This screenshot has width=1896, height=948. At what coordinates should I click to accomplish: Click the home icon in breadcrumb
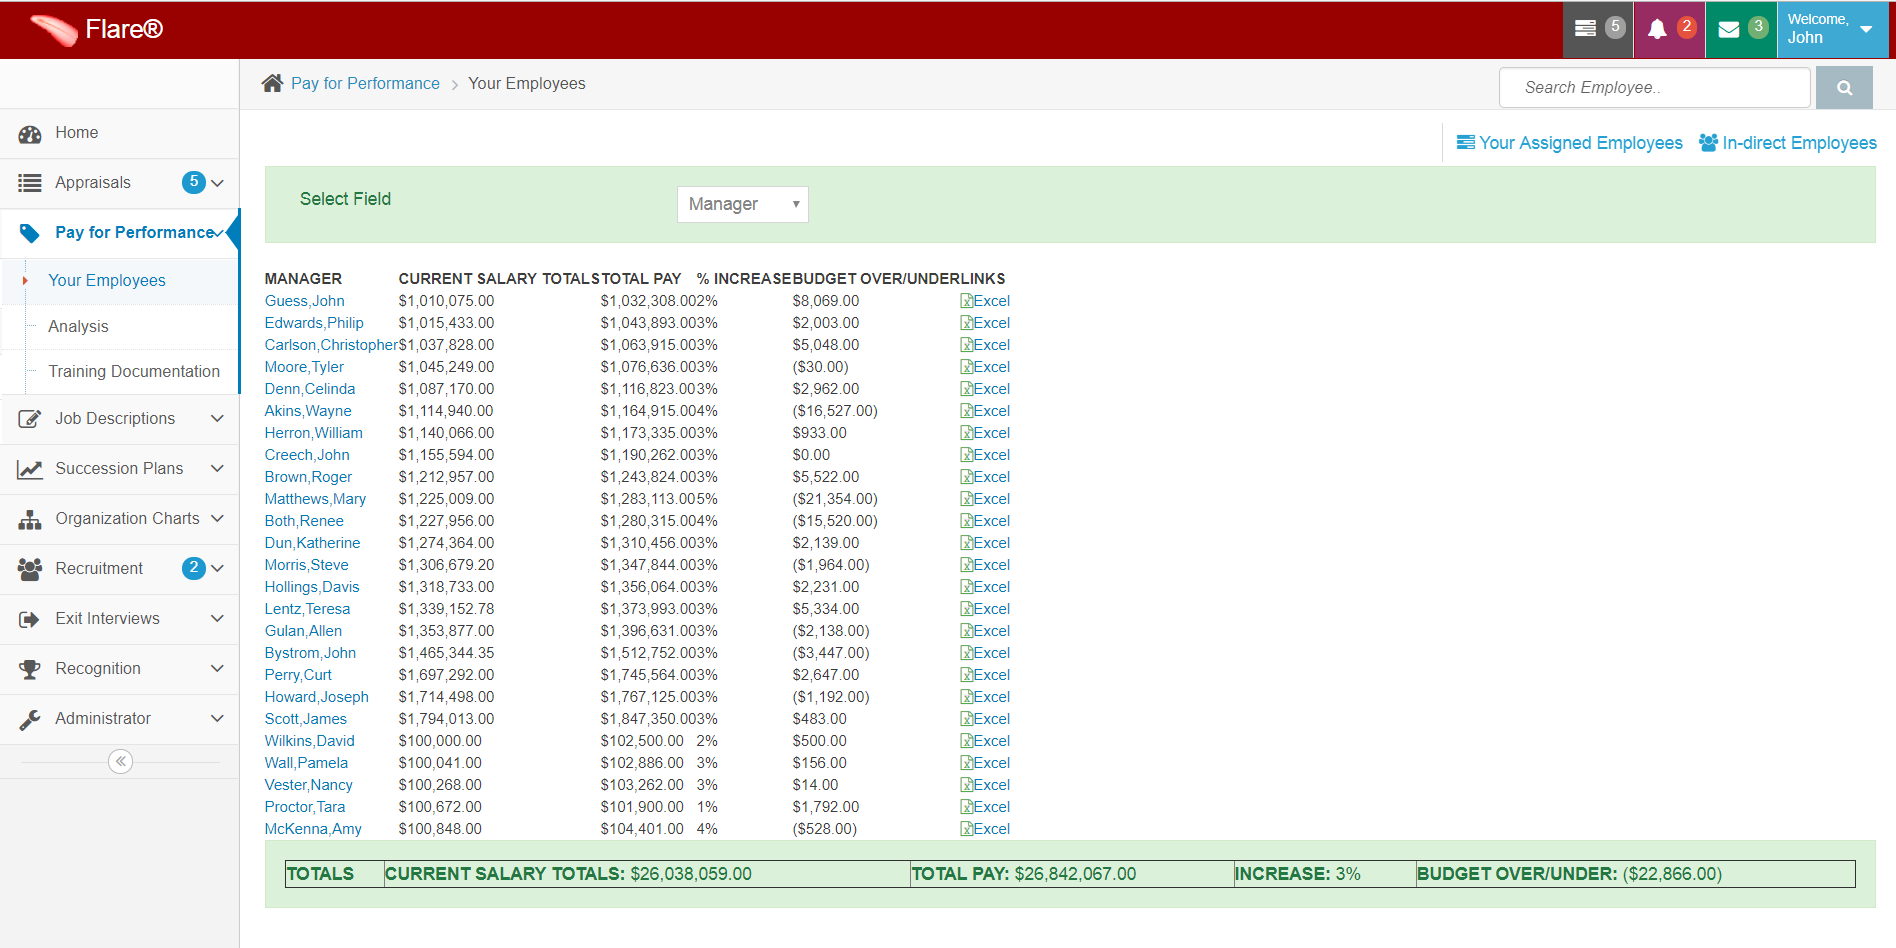(272, 83)
